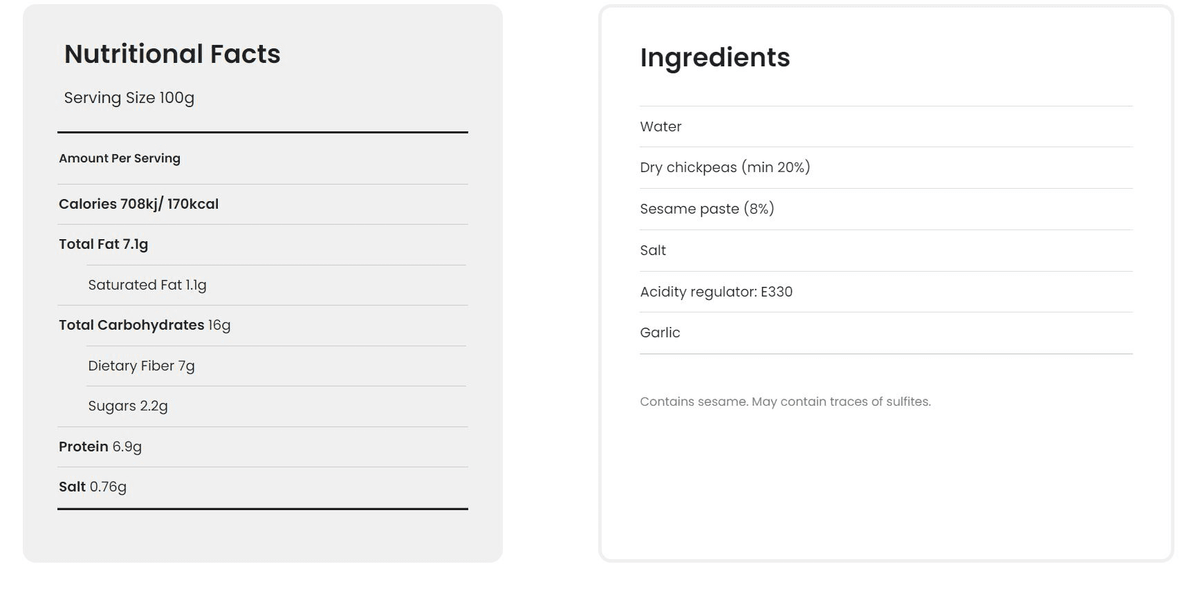Click the word sulfites in allergen note

pyautogui.click(x=908, y=402)
